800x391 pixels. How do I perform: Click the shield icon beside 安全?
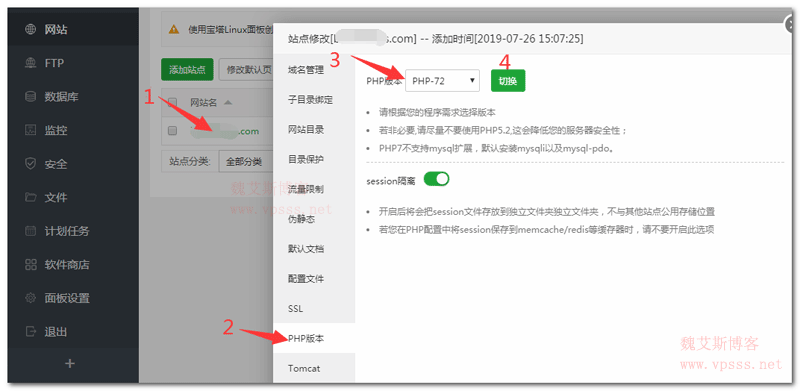pyautogui.click(x=31, y=164)
